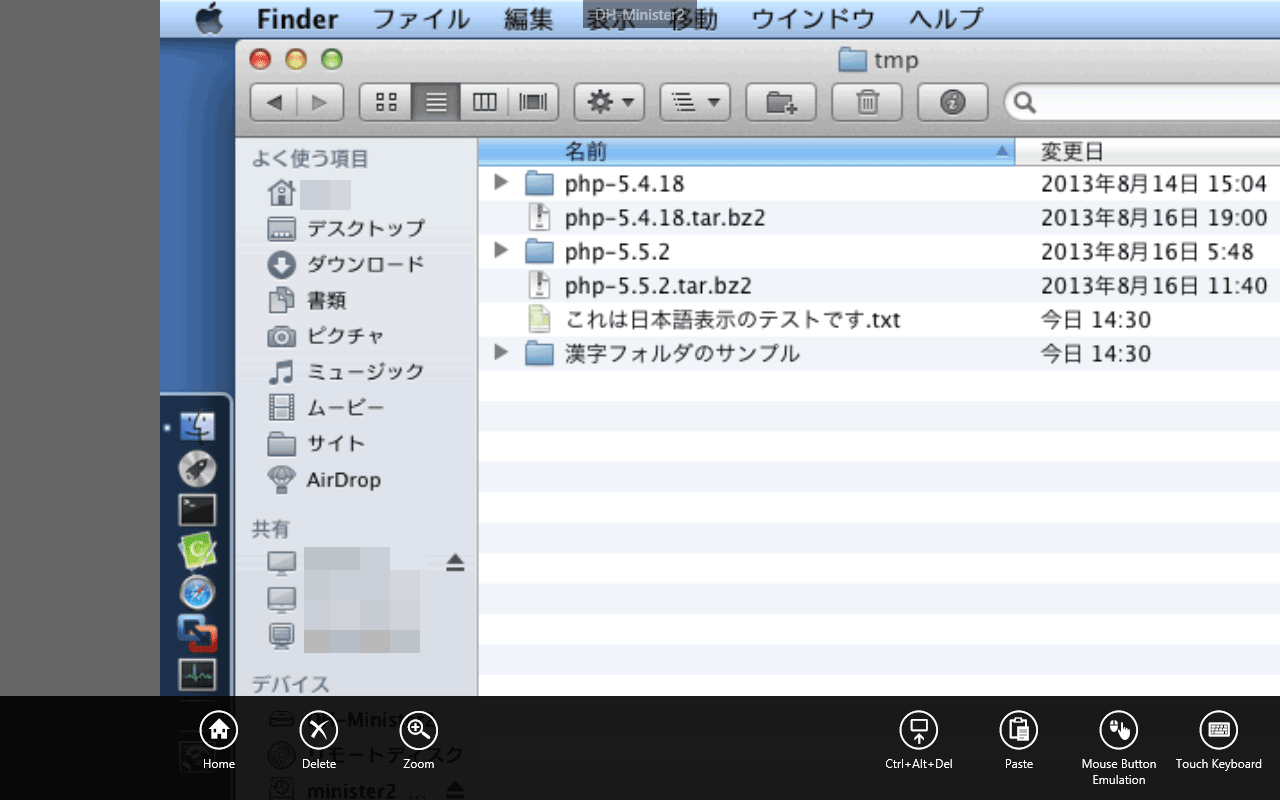Switch Finder to icon view
This screenshot has width=1280, height=800.
coord(386,102)
